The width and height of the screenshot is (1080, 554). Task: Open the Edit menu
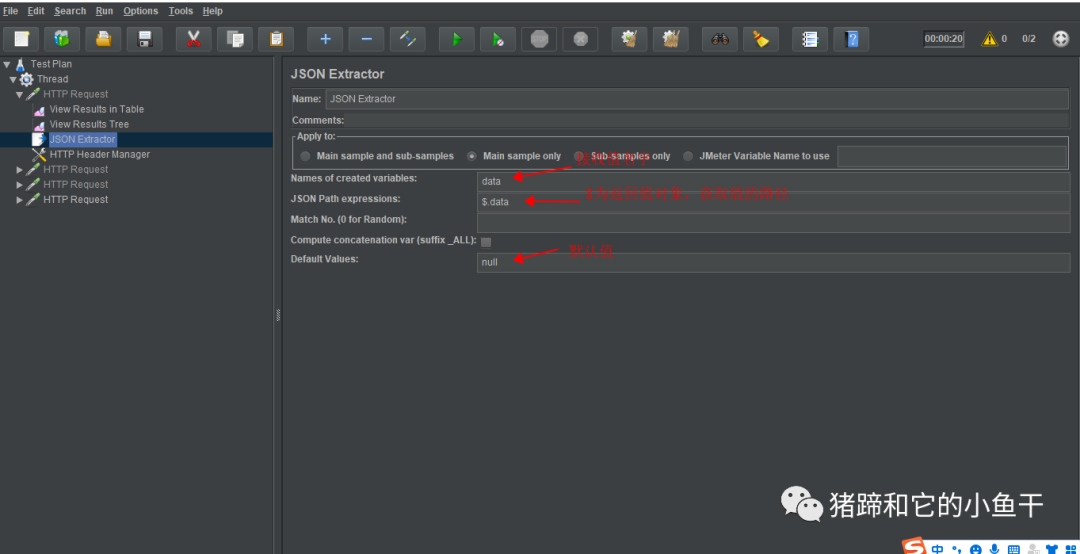(36, 11)
